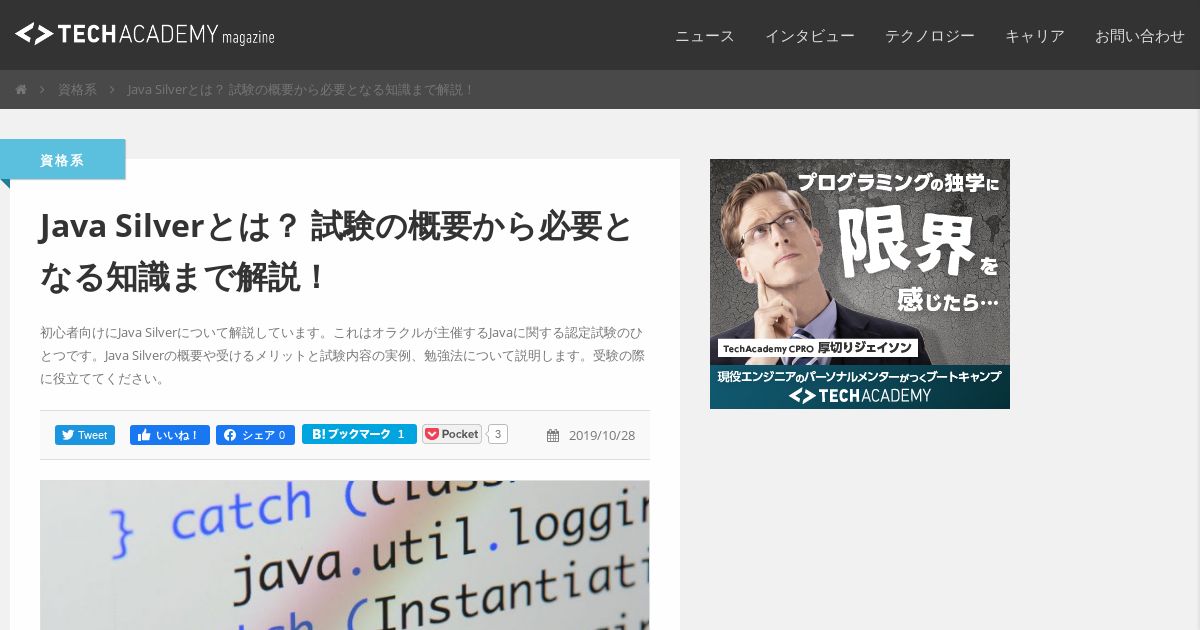Image resolution: width=1200 pixels, height=630 pixels.
Task: Click the intro paragraph starting 初心者向けに
Action: pyautogui.click(x=342, y=355)
